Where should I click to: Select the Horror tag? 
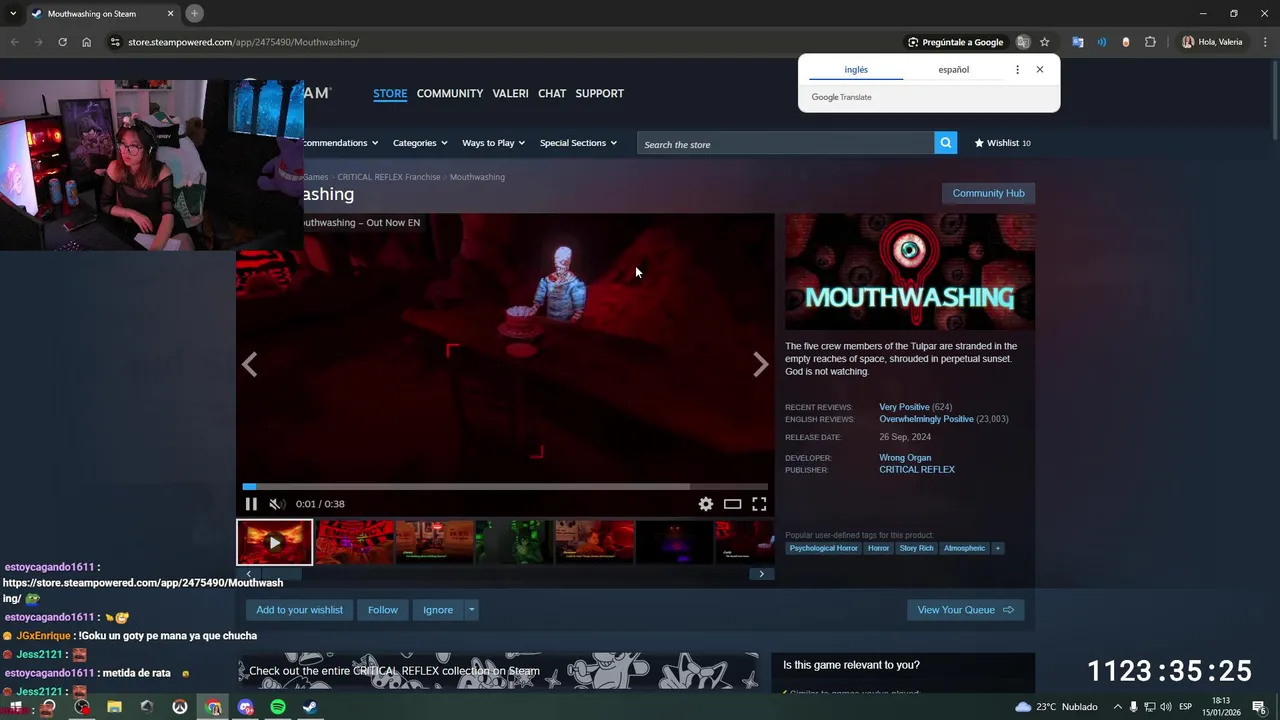coord(878,548)
